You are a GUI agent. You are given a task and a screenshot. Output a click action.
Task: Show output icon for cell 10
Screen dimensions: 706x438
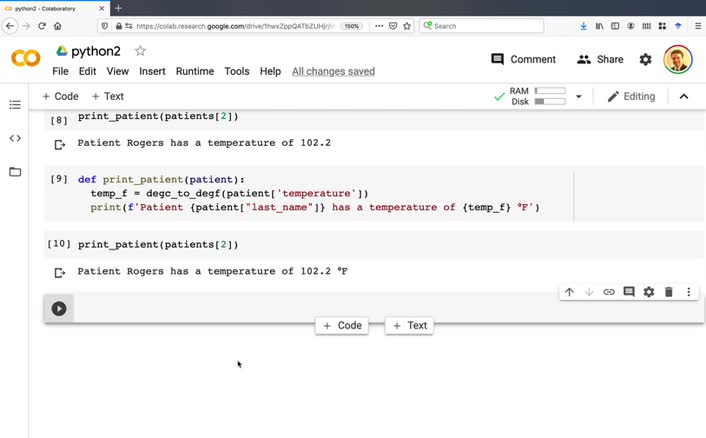(59, 273)
